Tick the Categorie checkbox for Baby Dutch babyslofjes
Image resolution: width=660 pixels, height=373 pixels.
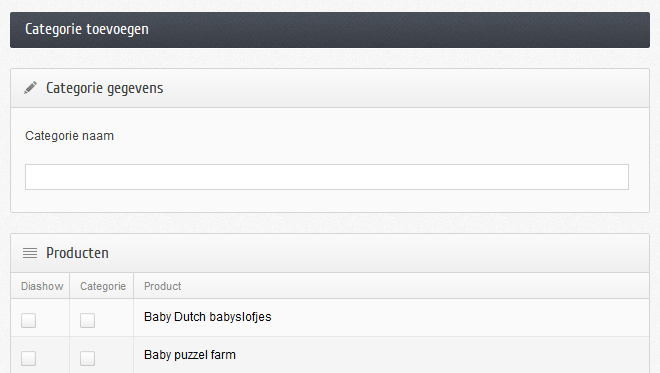click(88, 320)
